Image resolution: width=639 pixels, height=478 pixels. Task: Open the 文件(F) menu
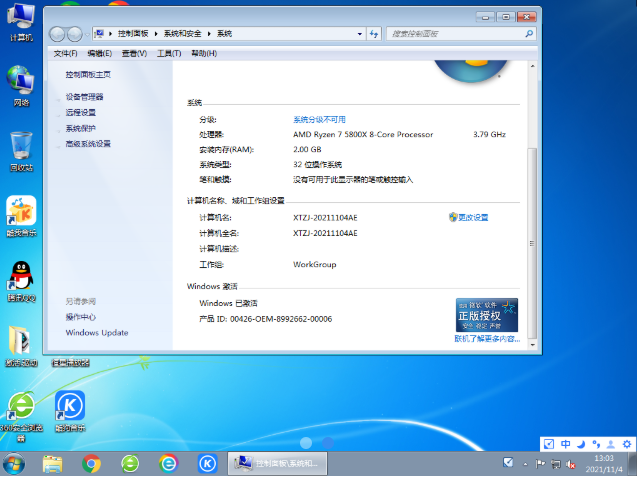tap(65, 53)
